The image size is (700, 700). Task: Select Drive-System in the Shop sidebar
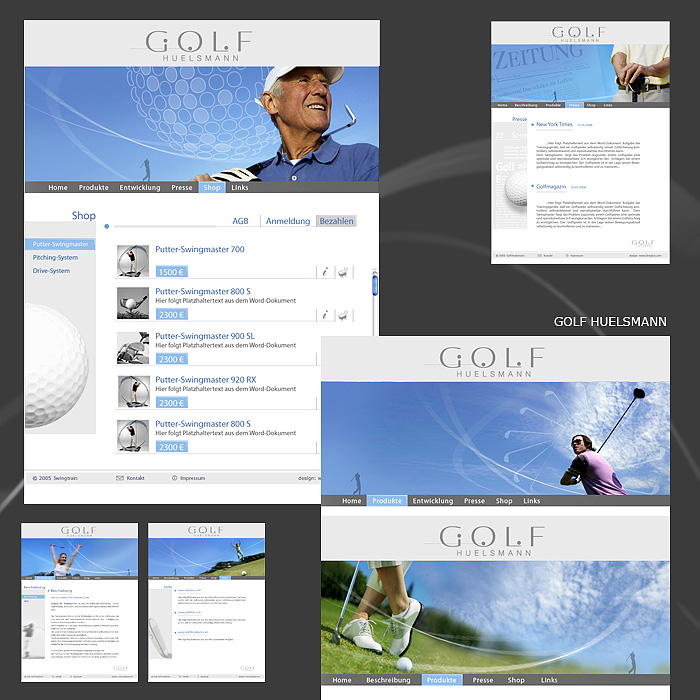[x=51, y=271]
